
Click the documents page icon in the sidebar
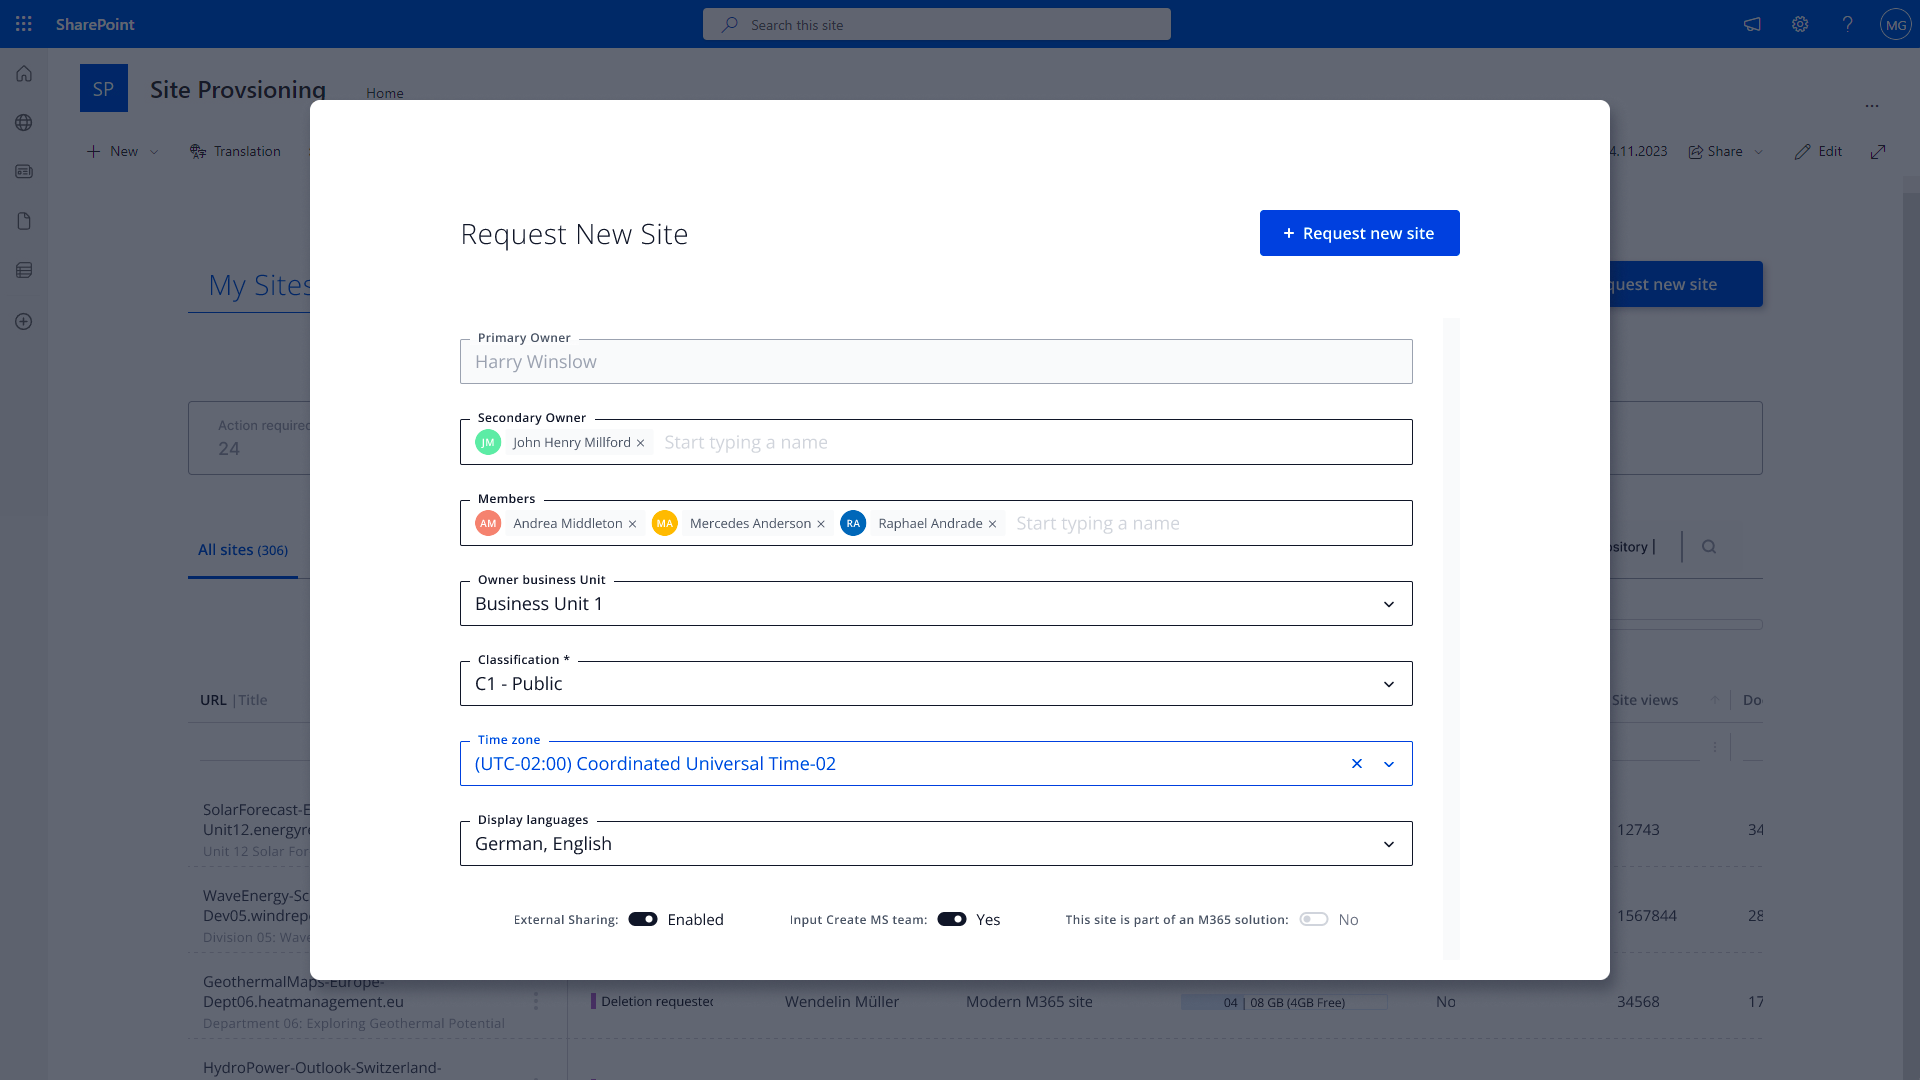click(23, 221)
